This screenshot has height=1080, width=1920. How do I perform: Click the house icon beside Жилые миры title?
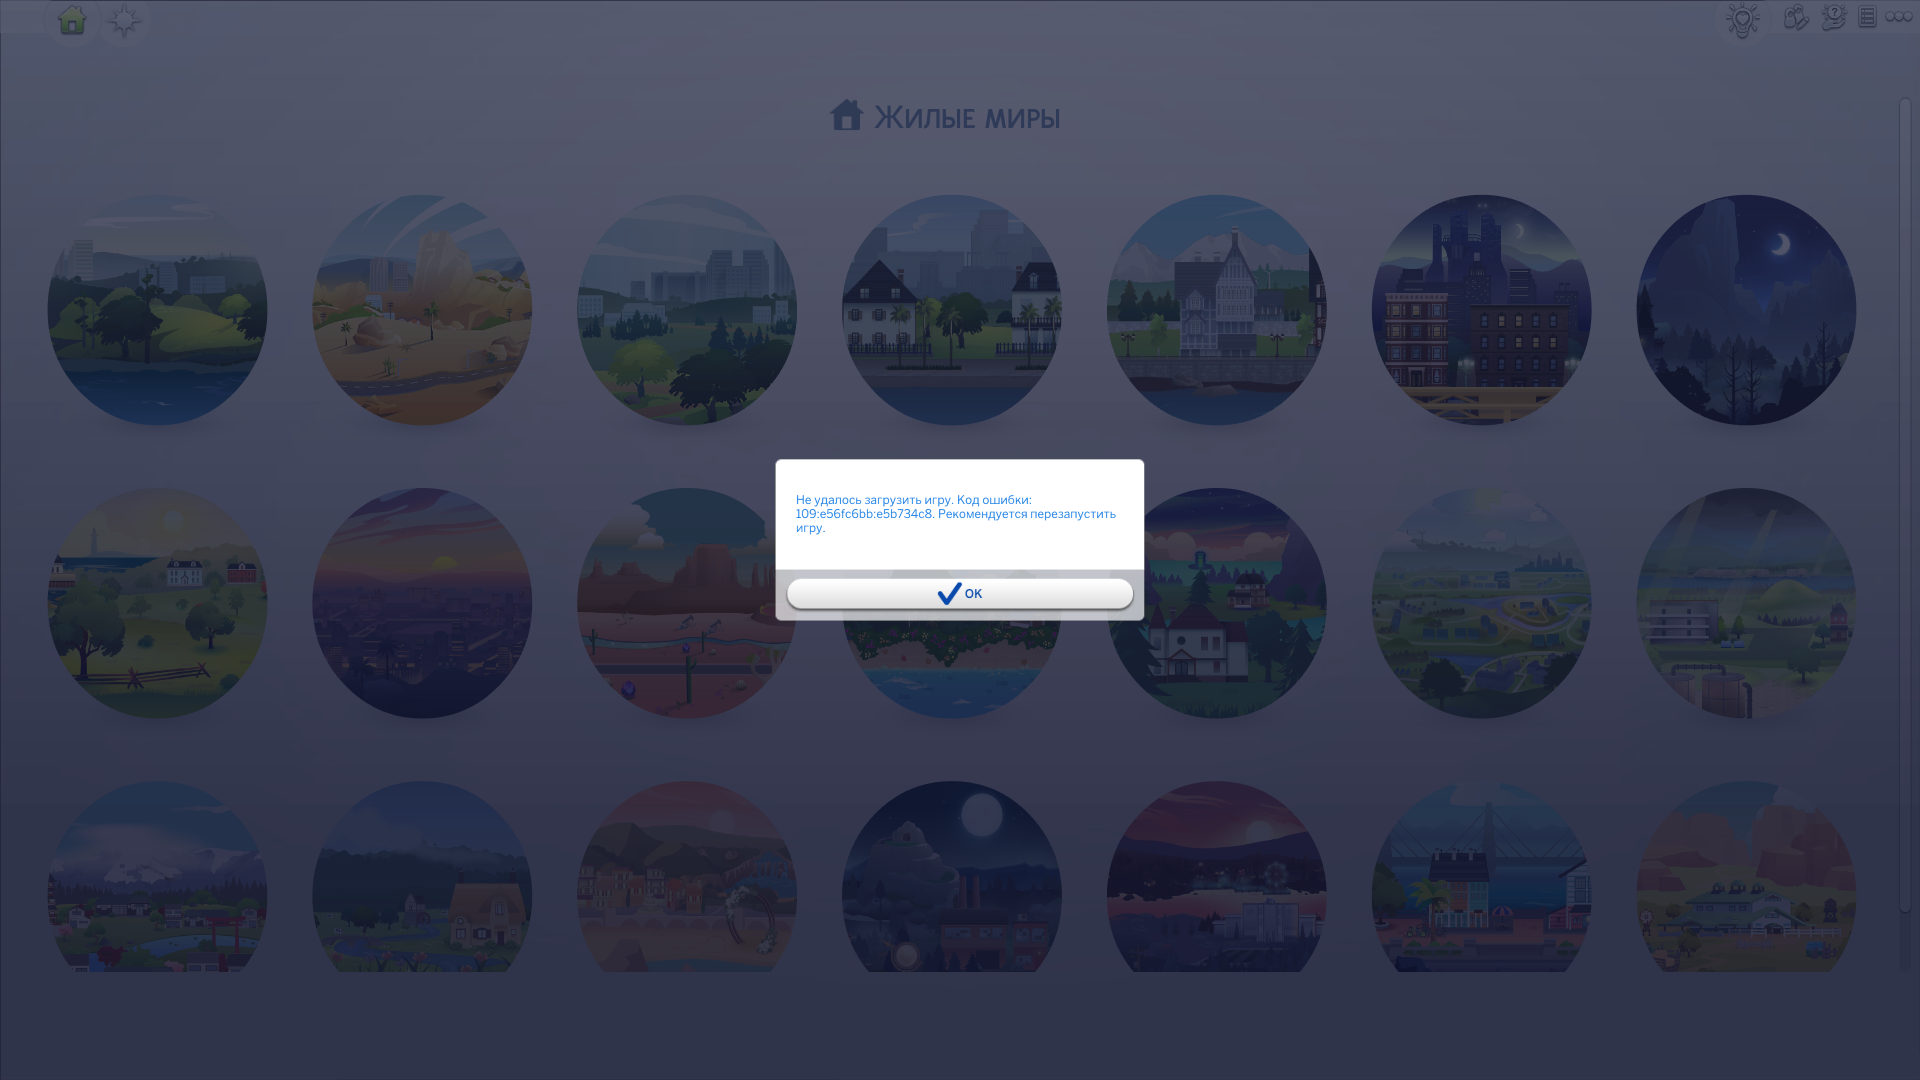(846, 115)
